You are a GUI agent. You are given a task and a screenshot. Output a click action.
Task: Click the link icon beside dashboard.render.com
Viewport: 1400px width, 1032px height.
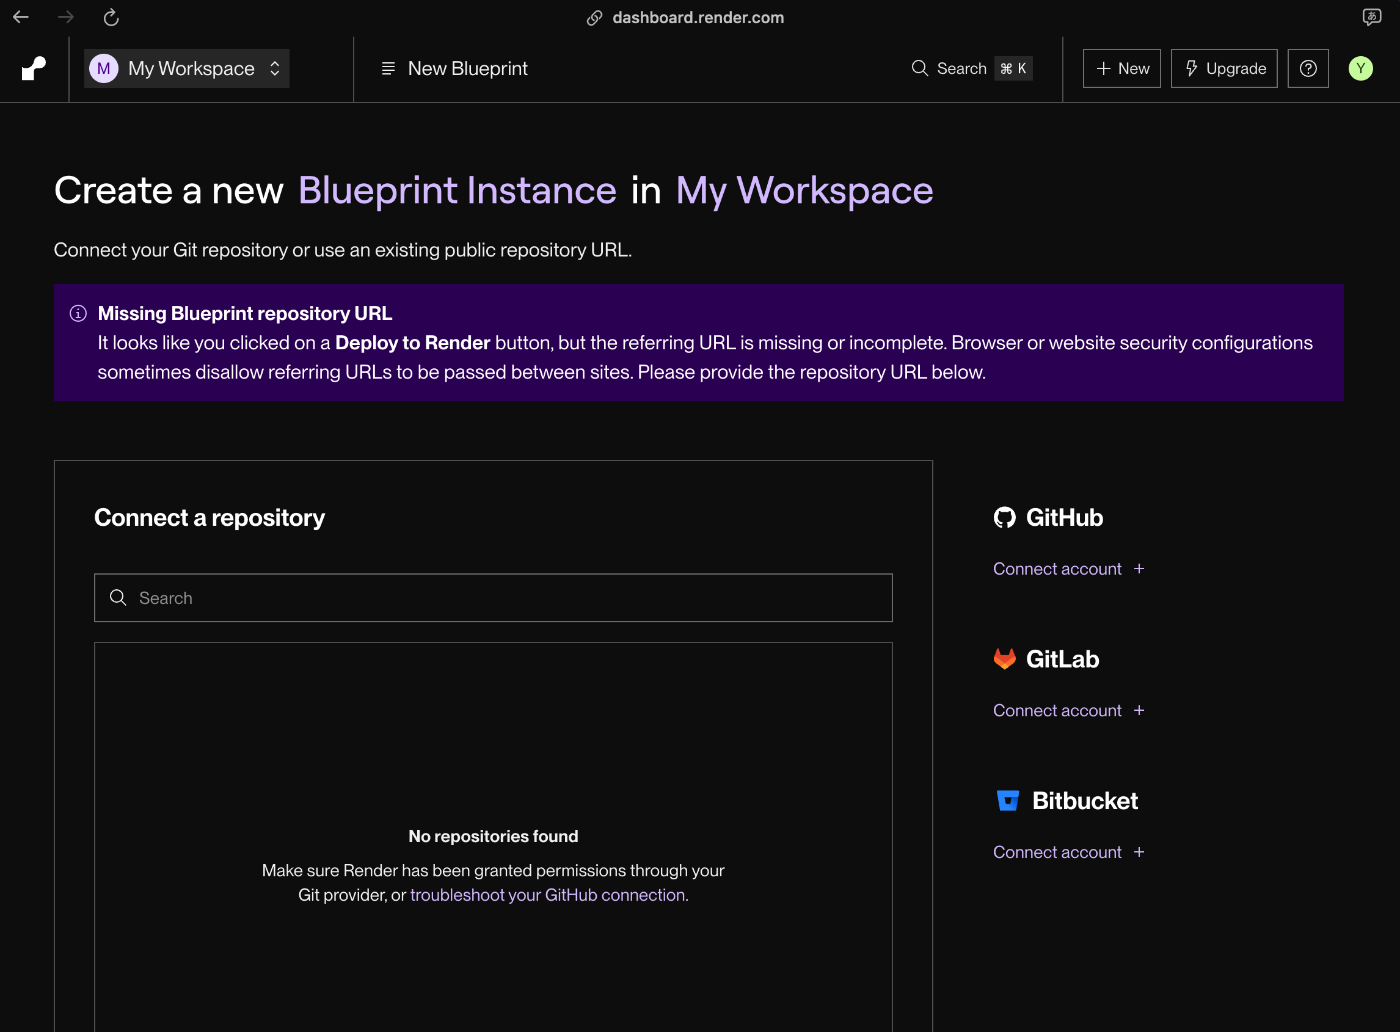[x=594, y=18]
